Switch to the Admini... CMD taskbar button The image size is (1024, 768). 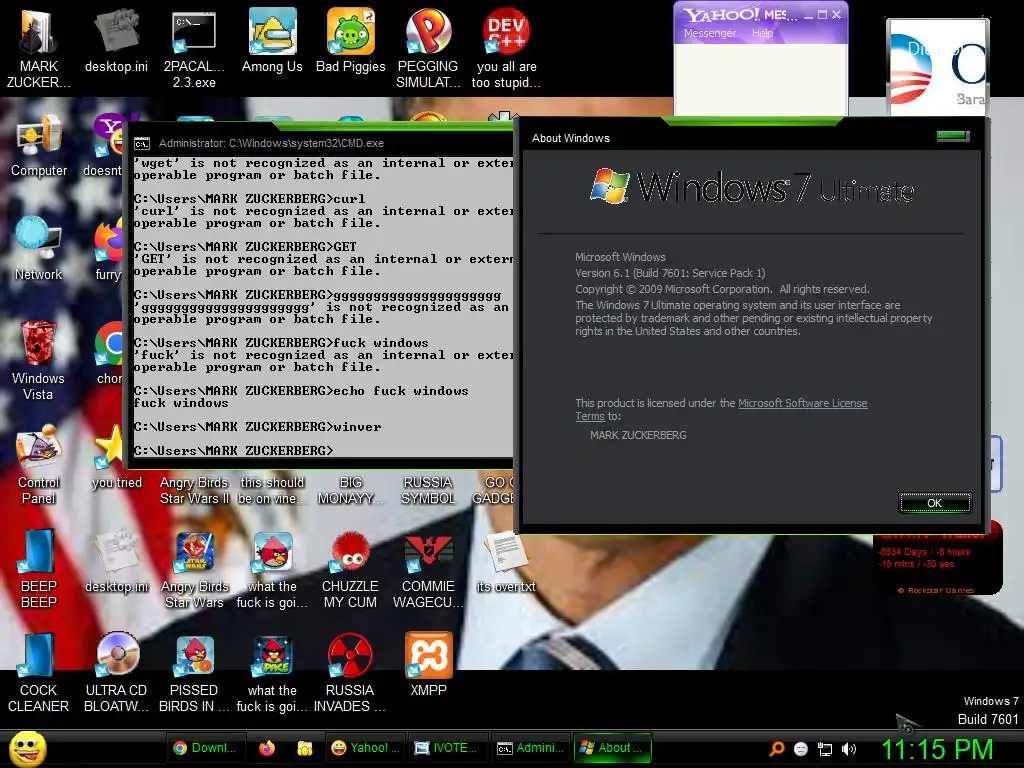530,748
